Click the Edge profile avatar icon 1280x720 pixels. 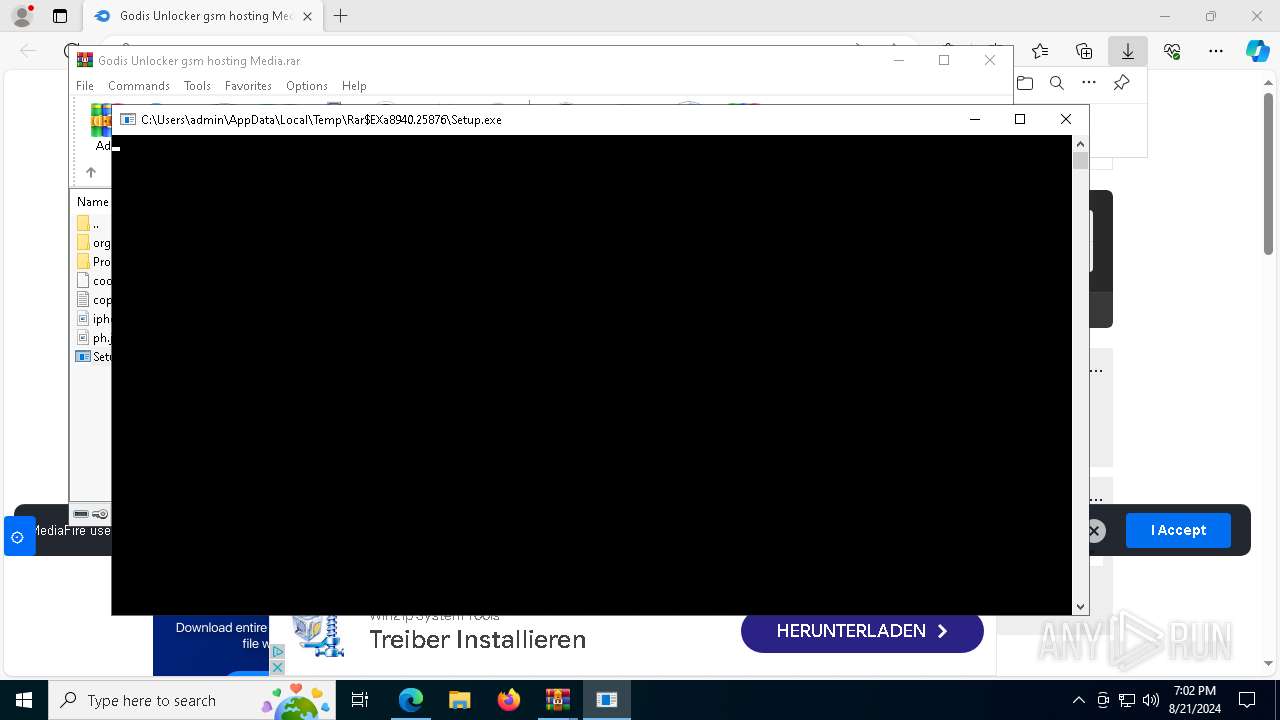(22, 16)
